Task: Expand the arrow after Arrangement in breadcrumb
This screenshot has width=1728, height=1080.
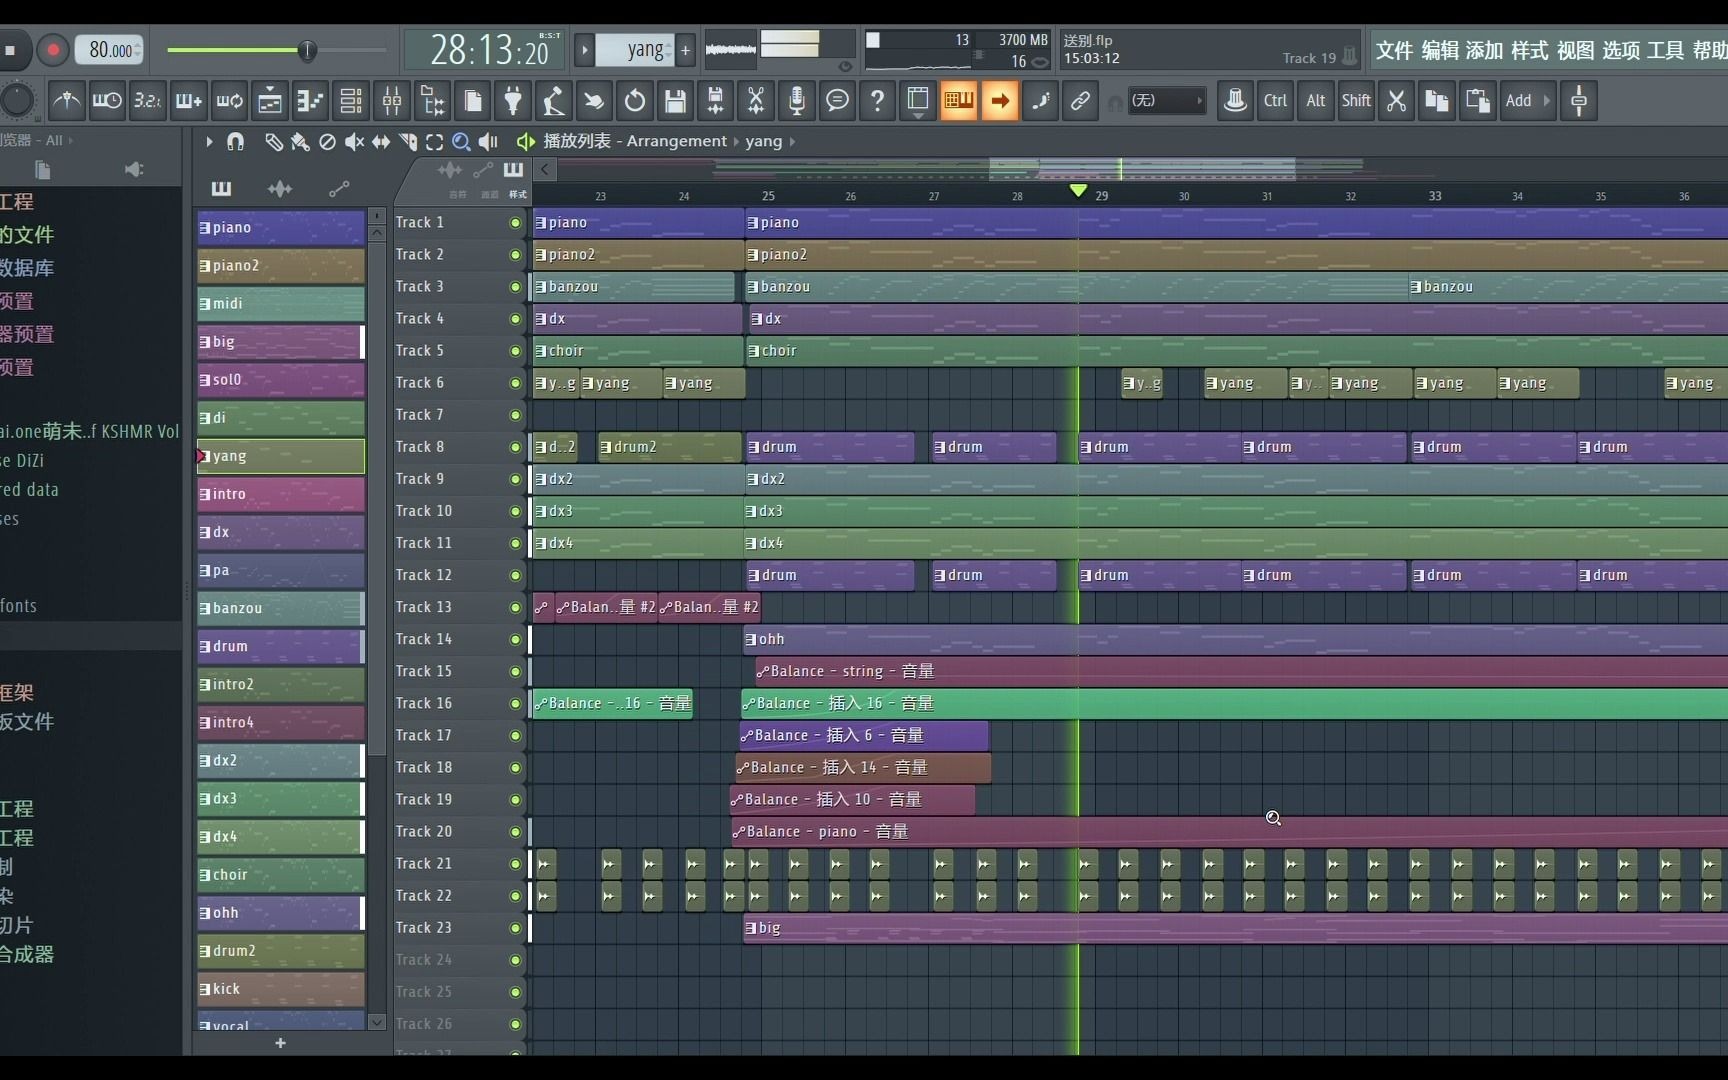Action: pyautogui.click(x=737, y=142)
